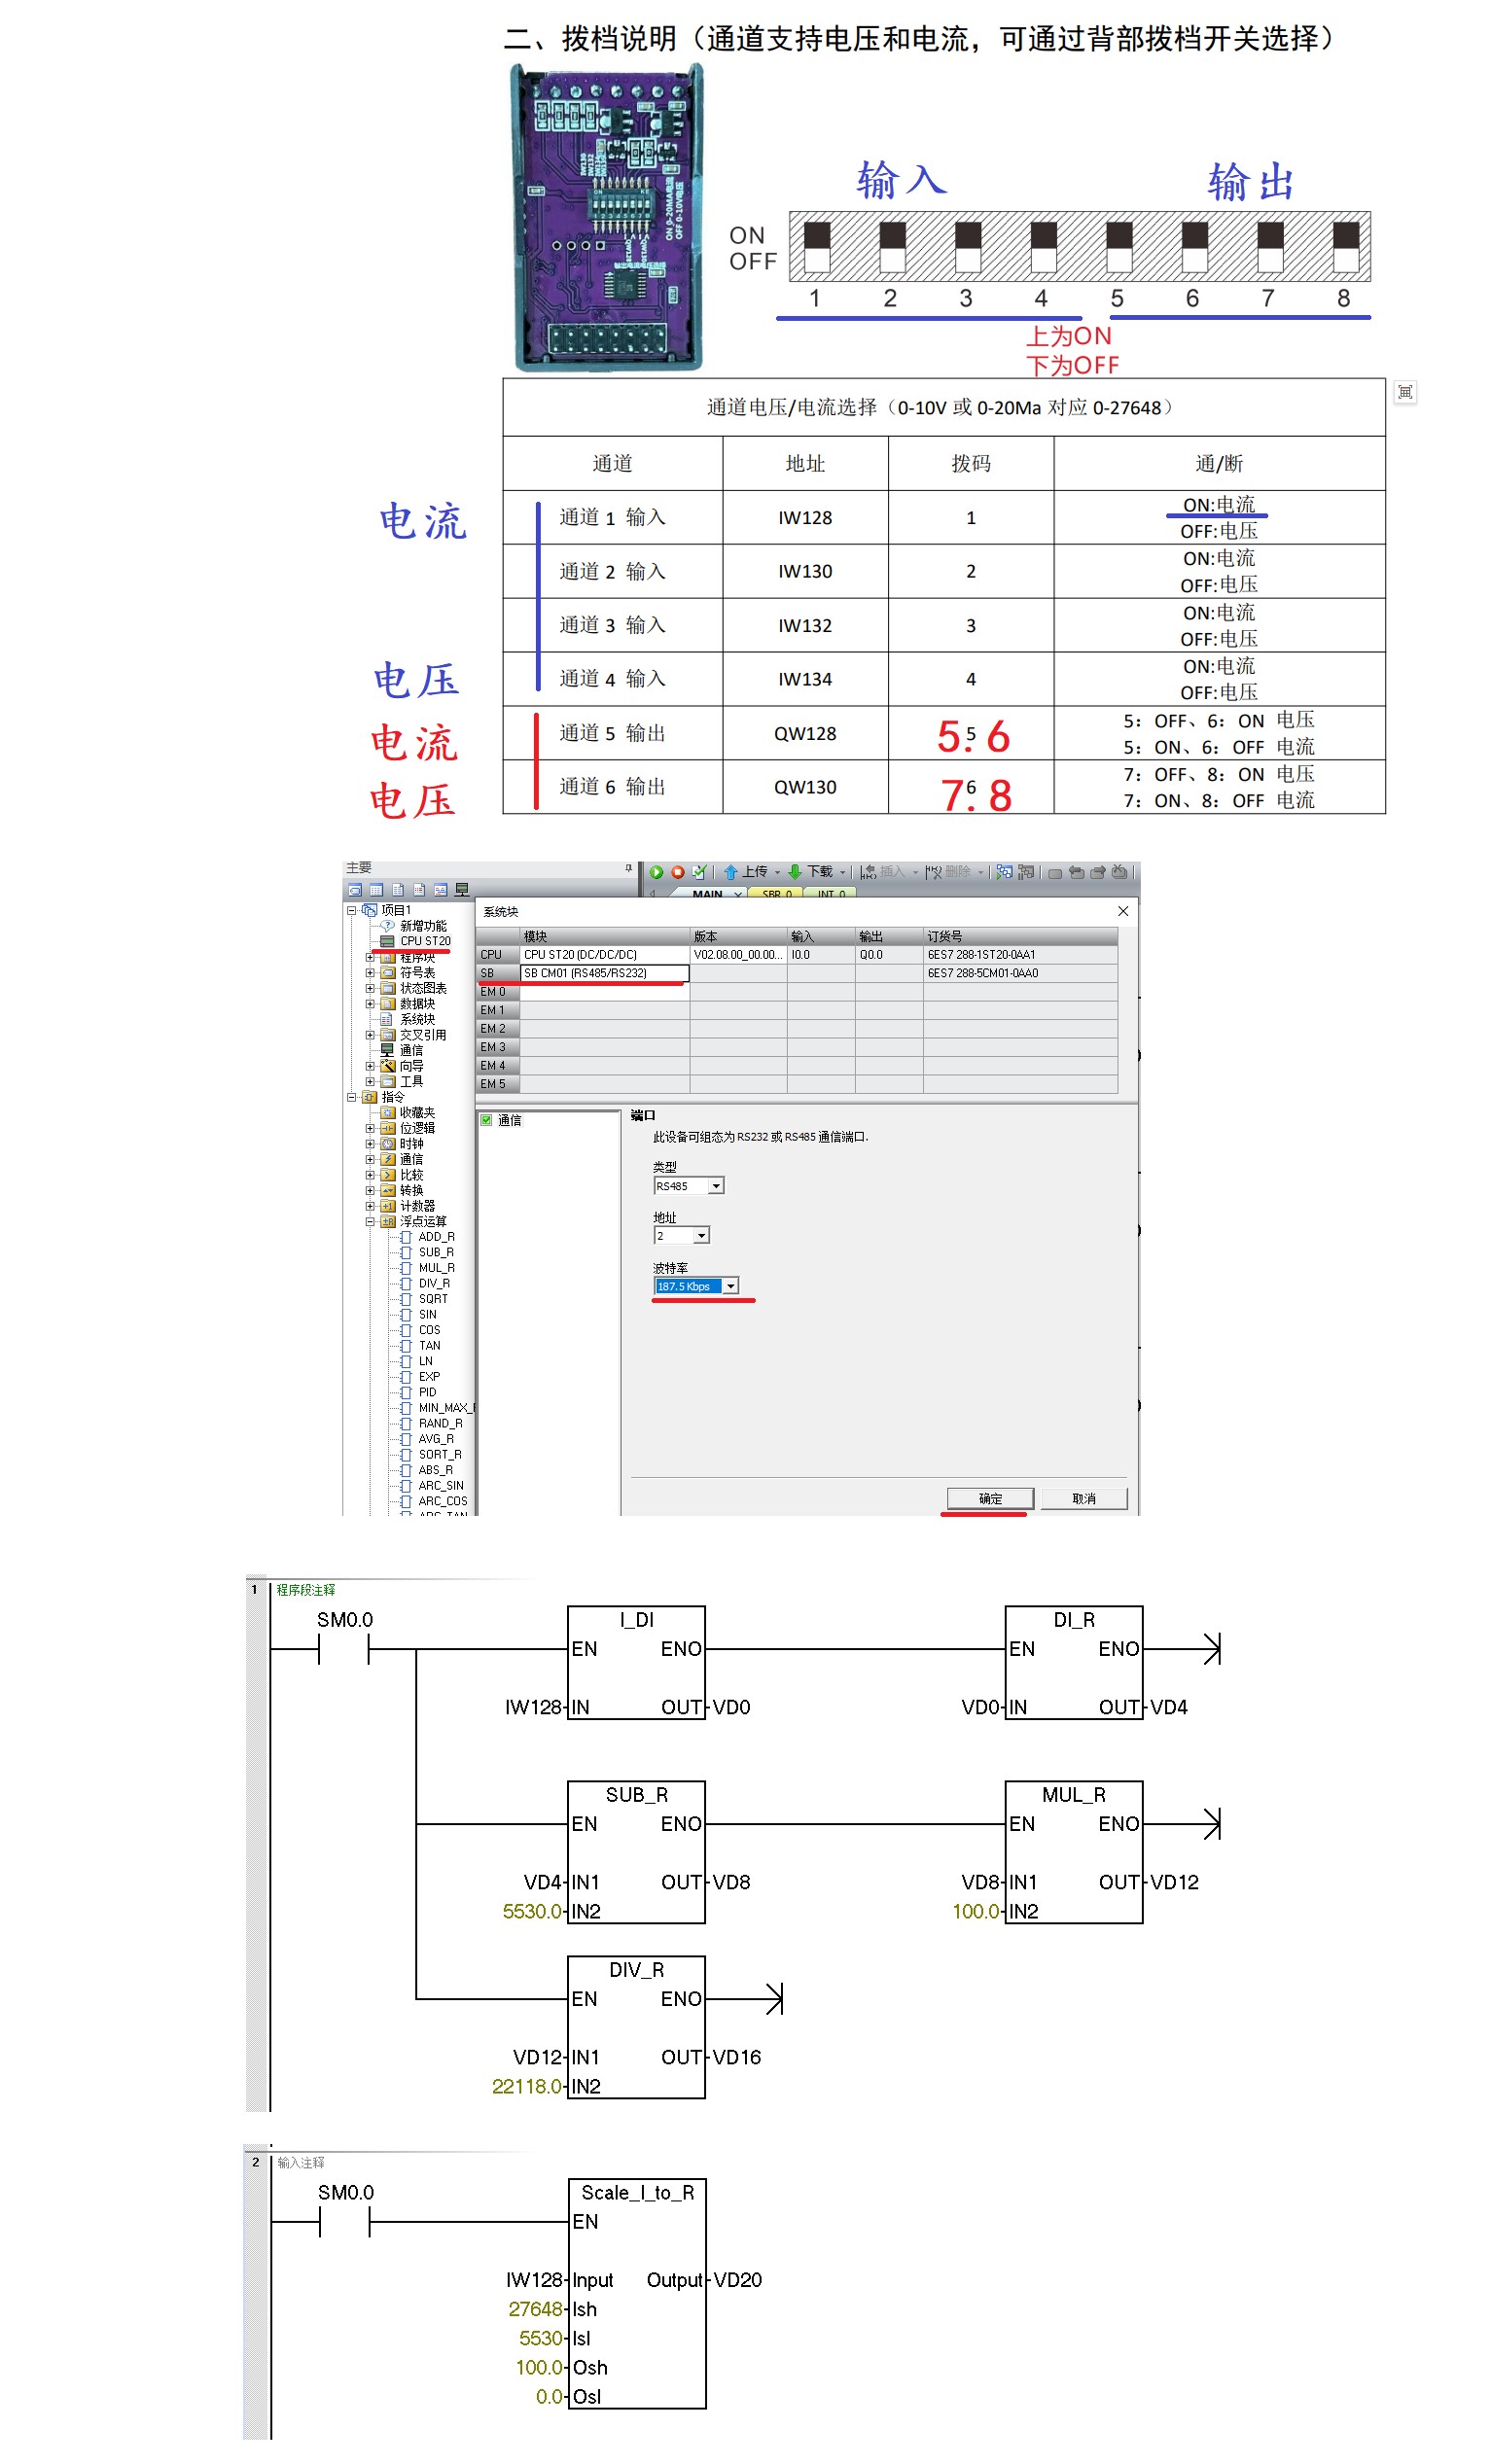Click the 上传 upload arrow icon

[731, 872]
